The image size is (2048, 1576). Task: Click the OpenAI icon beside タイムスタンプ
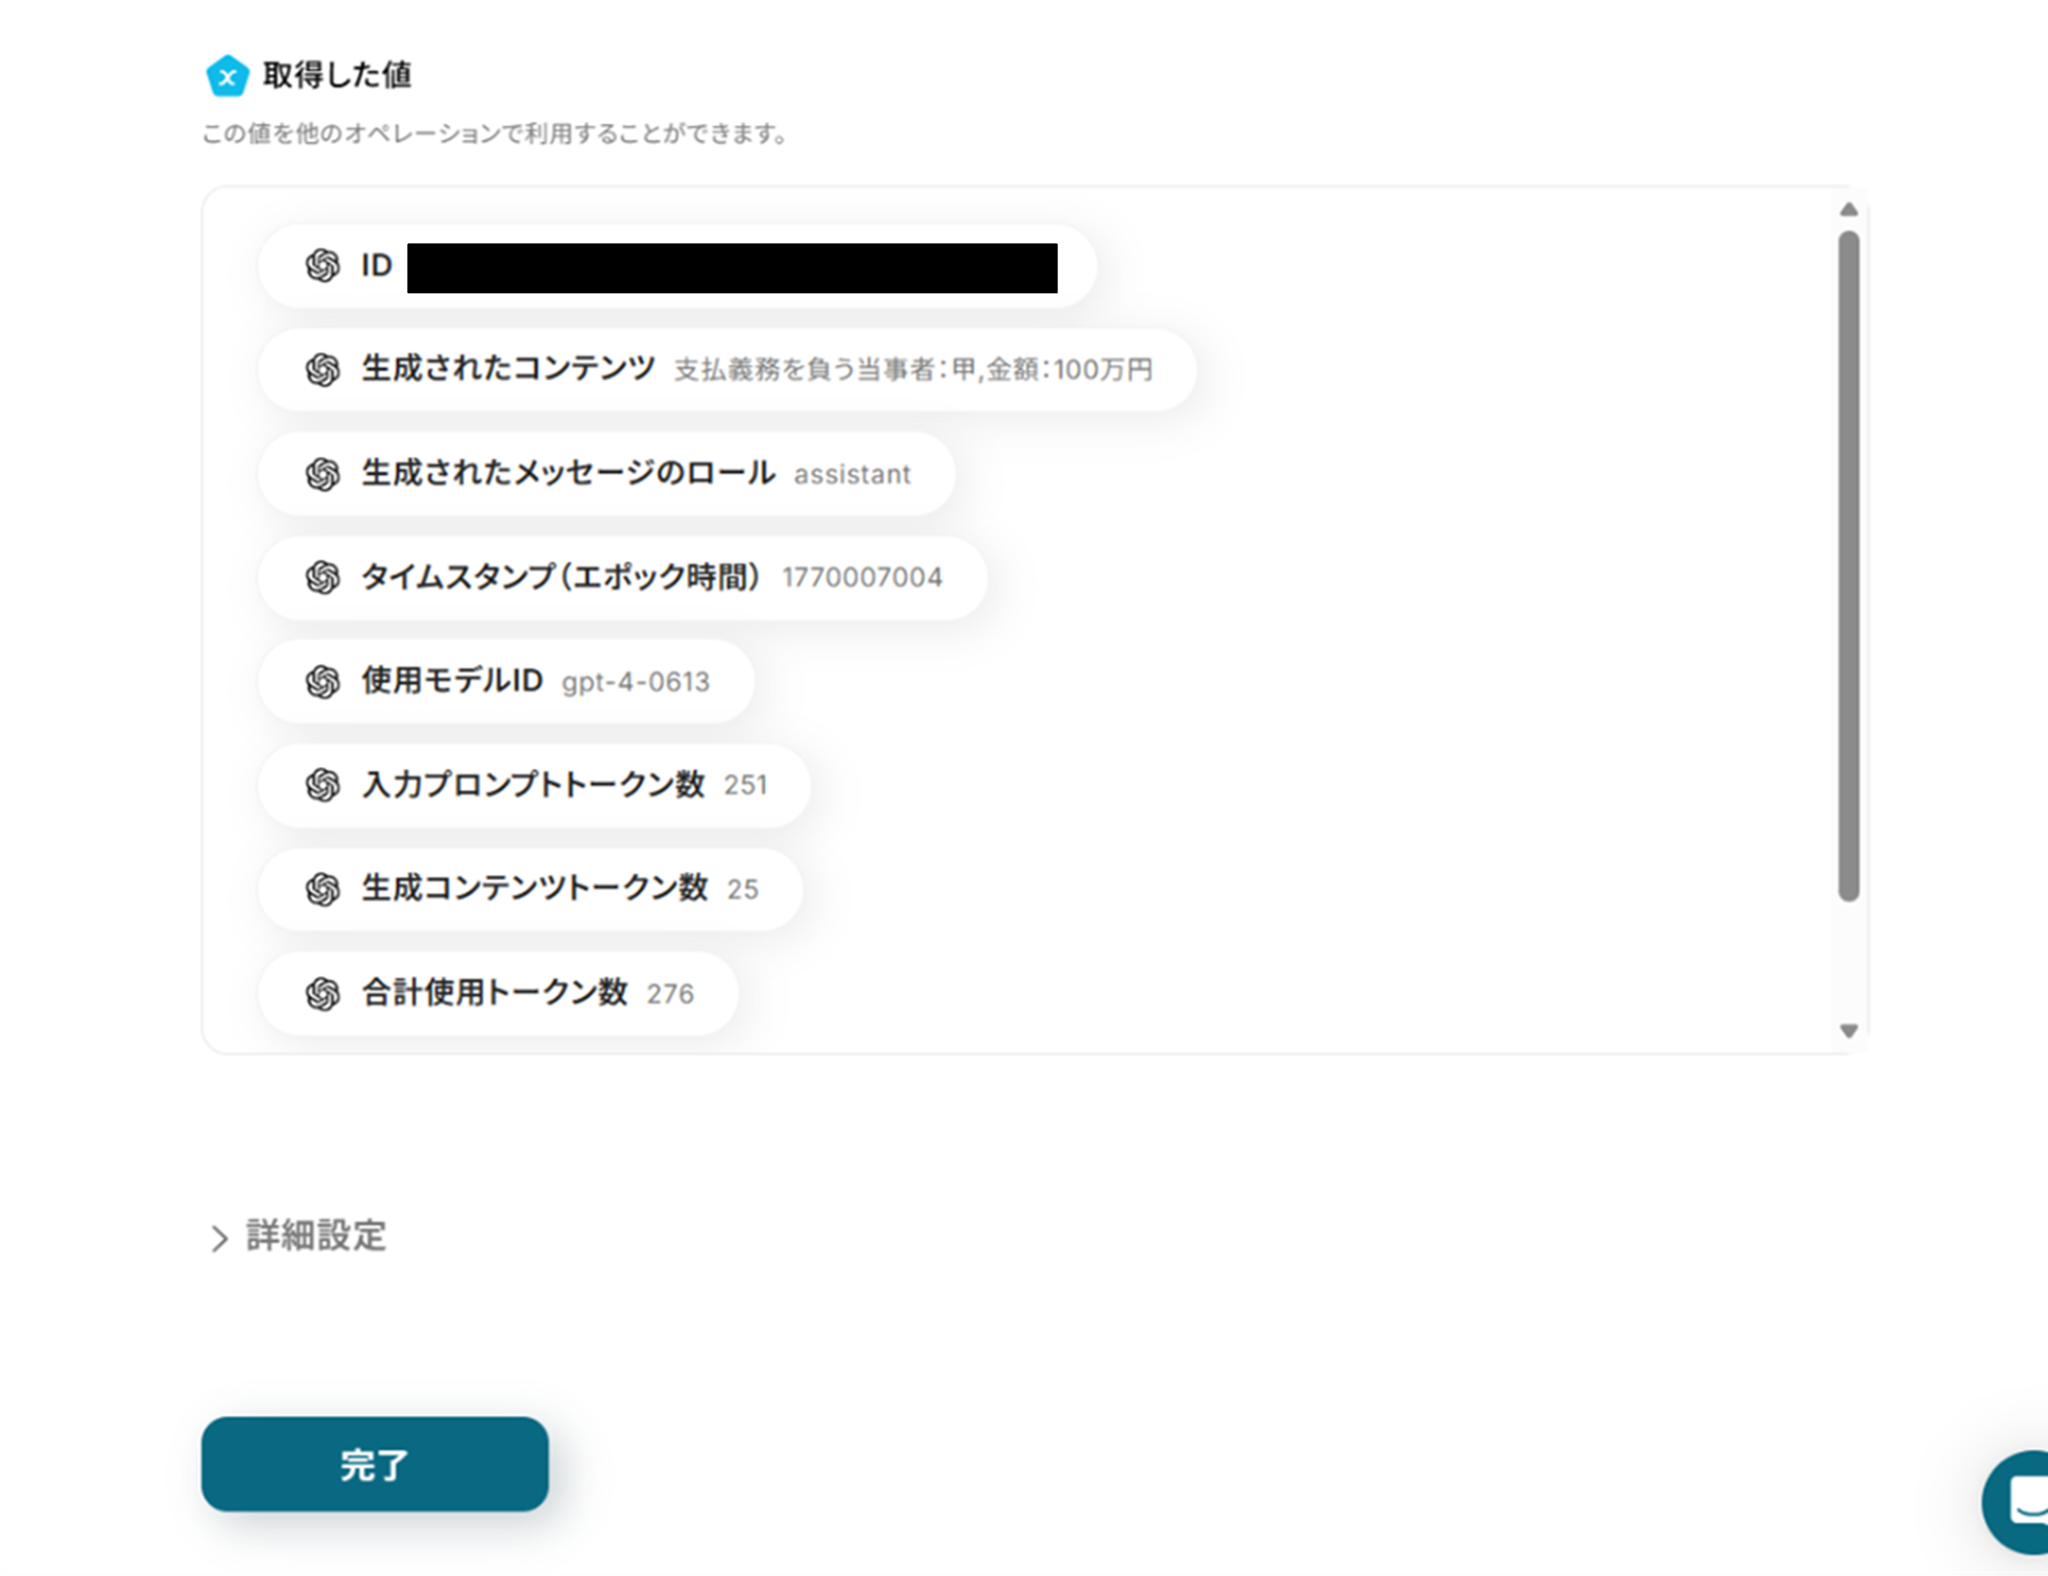coord(322,577)
